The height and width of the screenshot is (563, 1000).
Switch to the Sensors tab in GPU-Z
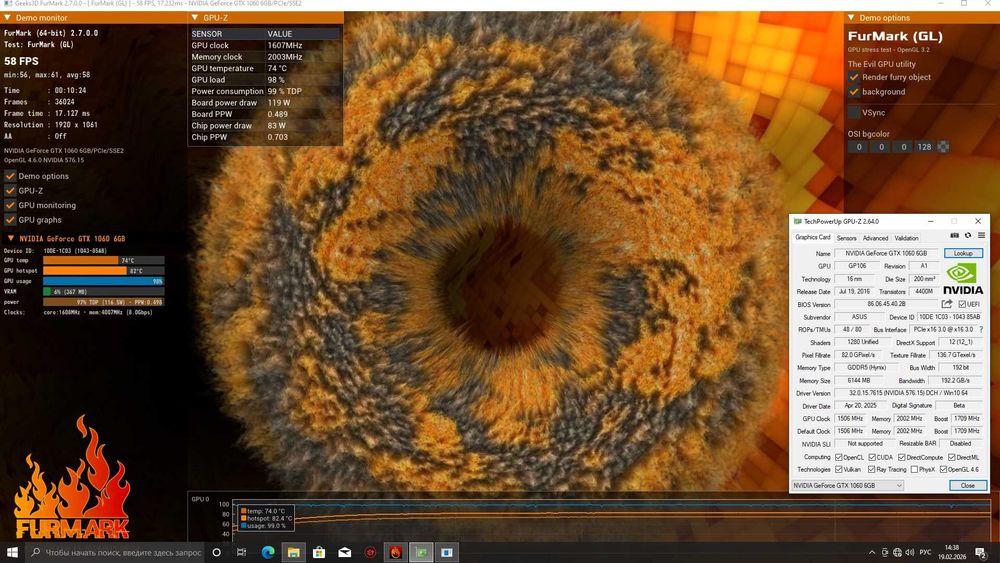tap(846, 238)
